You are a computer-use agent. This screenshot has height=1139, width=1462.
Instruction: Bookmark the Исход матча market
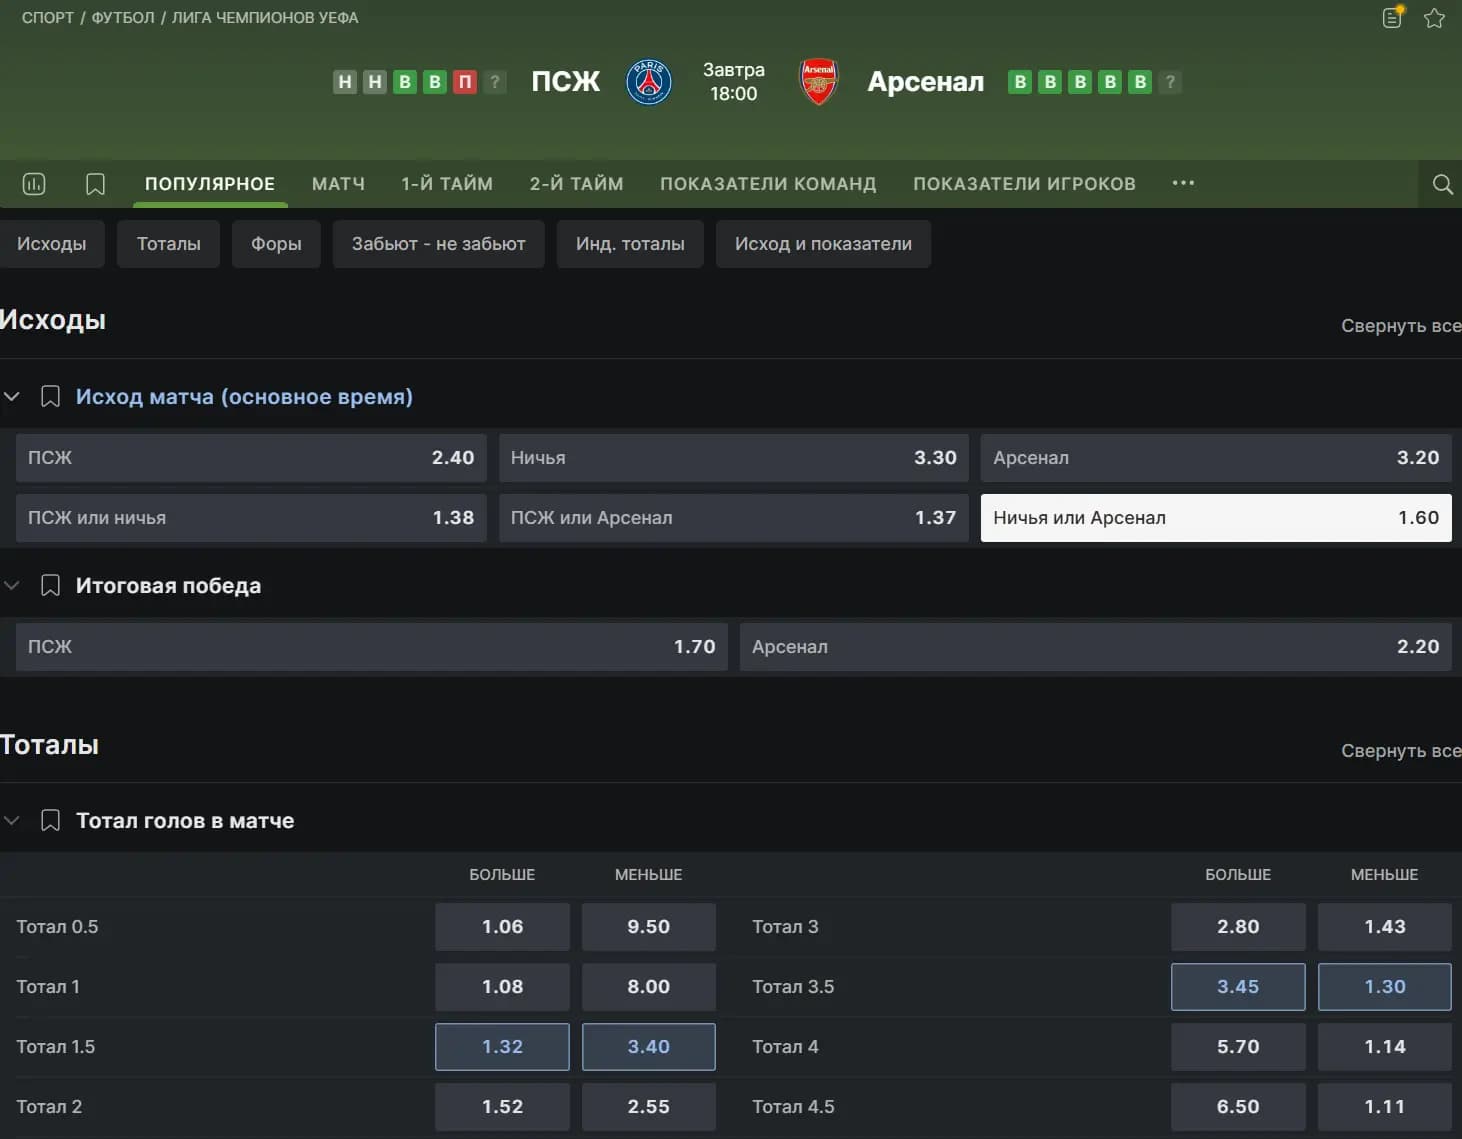(x=50, y=397)
